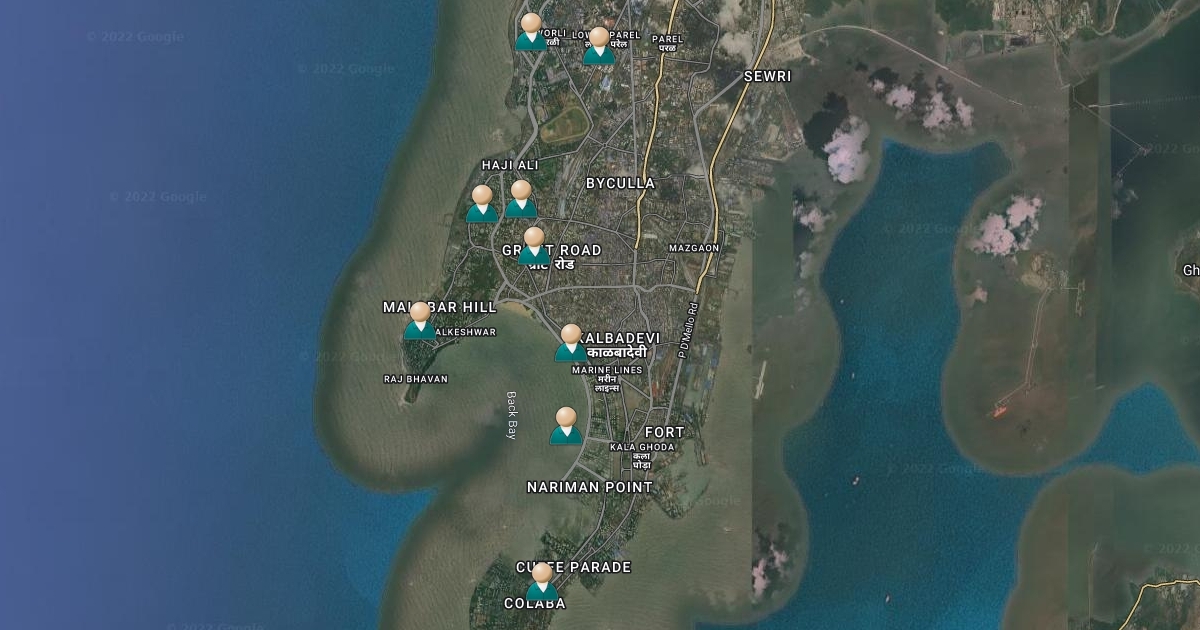This screenshot has height=630, width=1200.
Task: Click the Fort area label
Action: (665, 432)
